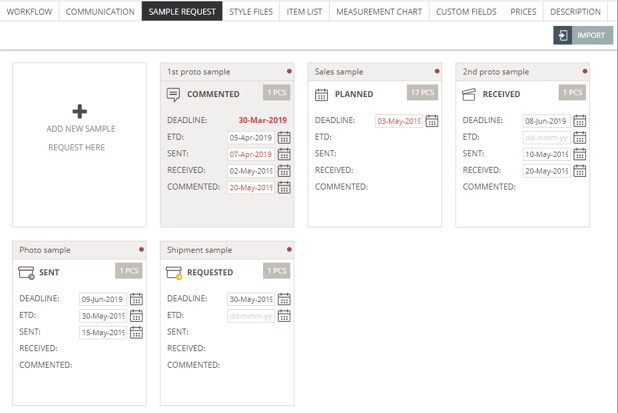Image resolution: width=618 pixels, height=413 pixels.
Task: Click the 17 PCS badge on Sales sample
Action: [423, 93]
